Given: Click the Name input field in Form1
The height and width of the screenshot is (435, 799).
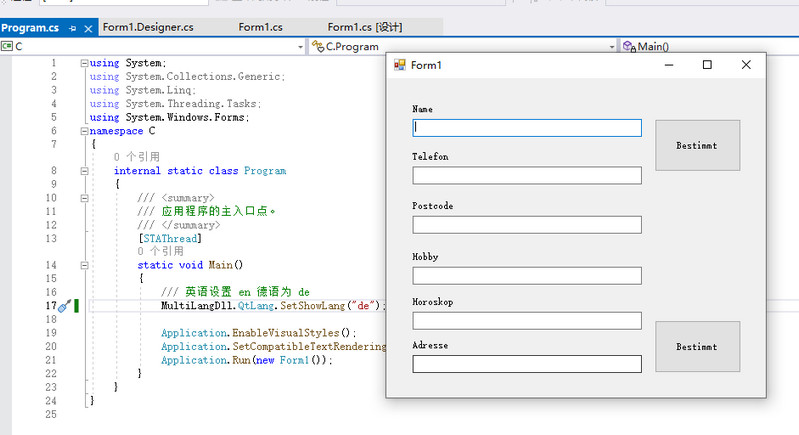Looking at the screenshot, I should [x=527, y=128].
